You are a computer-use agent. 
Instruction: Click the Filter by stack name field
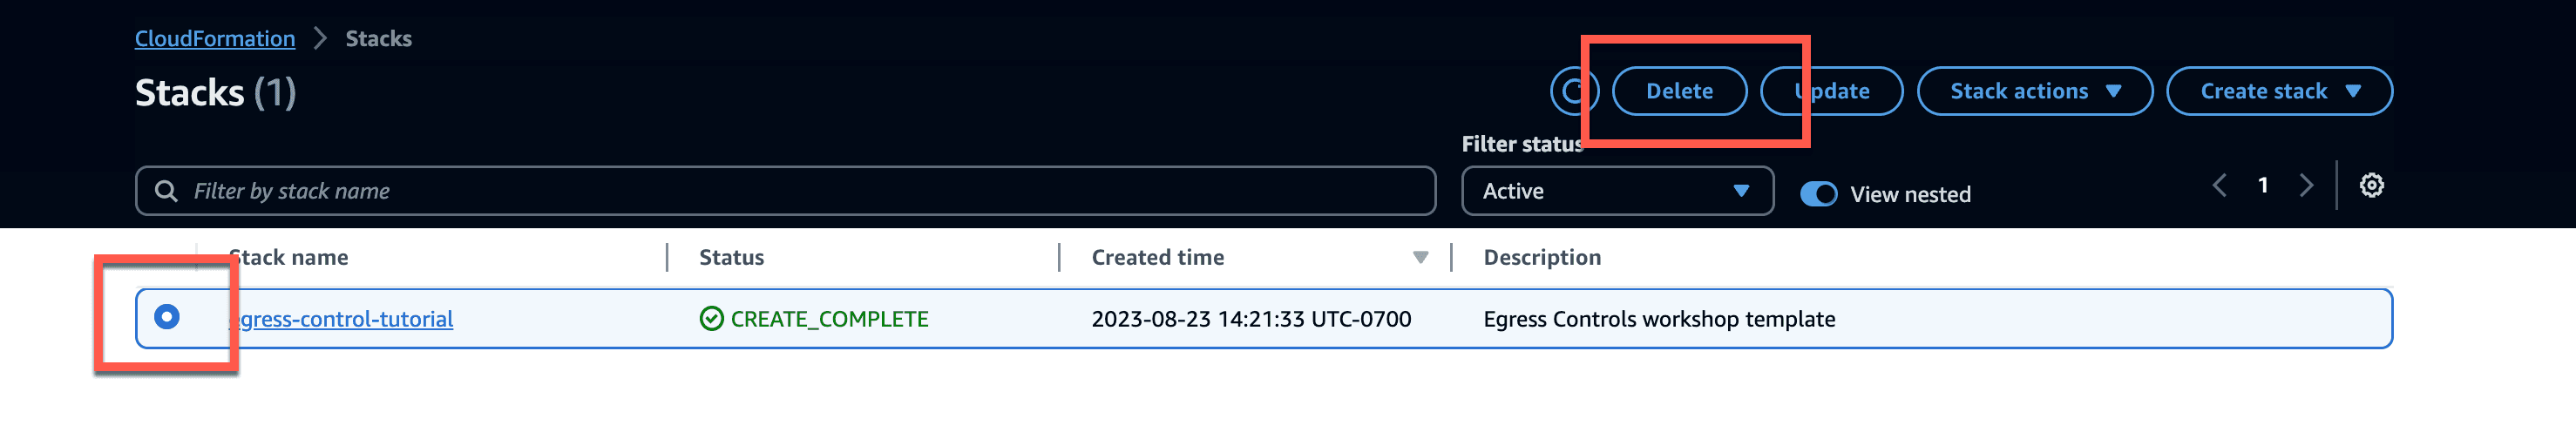coord(785,191)
